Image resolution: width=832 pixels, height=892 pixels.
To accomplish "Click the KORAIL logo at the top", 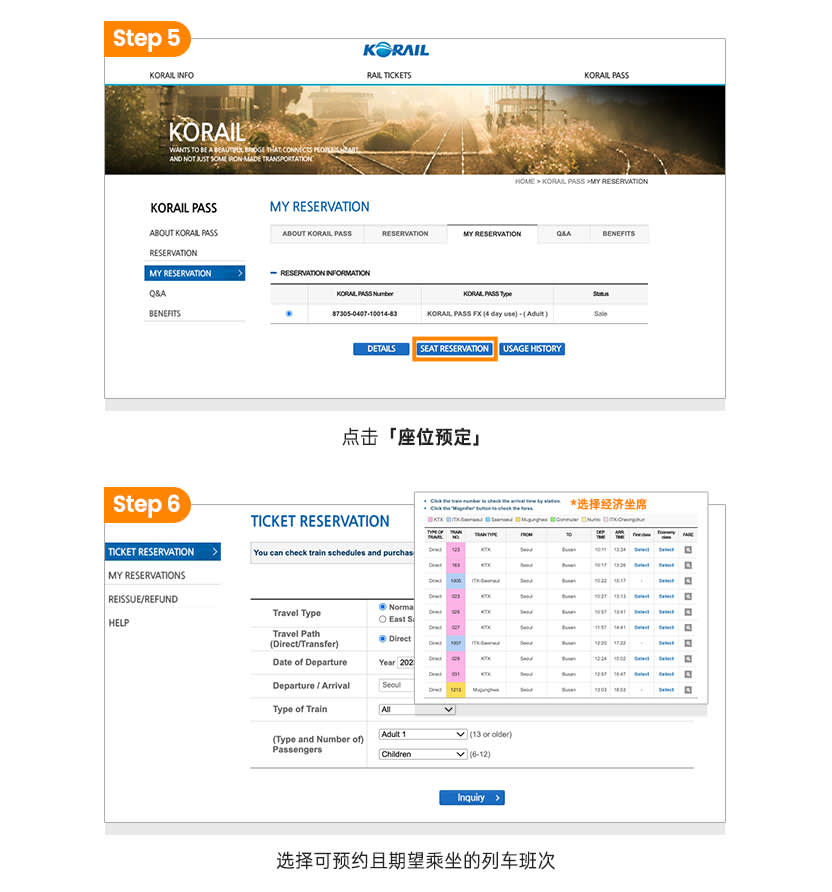I will coord(396,51).
